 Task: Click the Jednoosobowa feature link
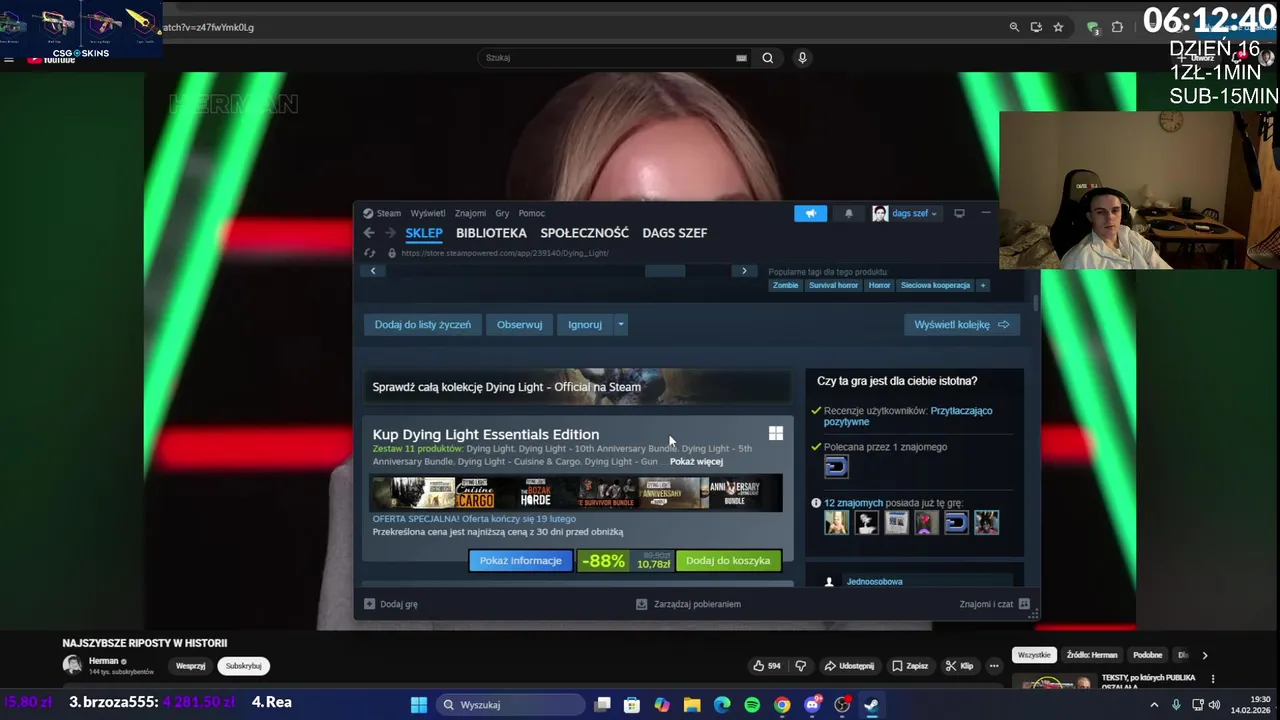click(874, 582)
